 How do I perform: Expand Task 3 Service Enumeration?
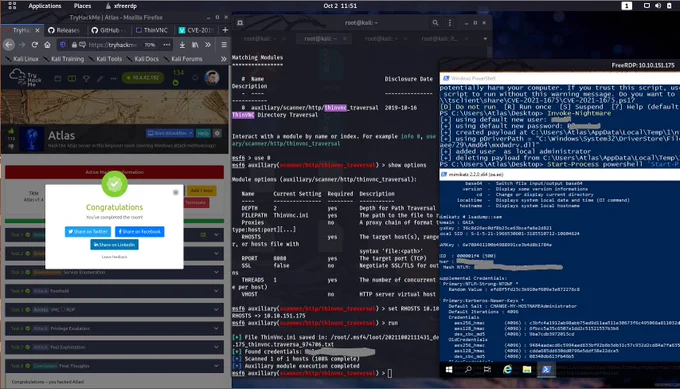click(114, 272)
